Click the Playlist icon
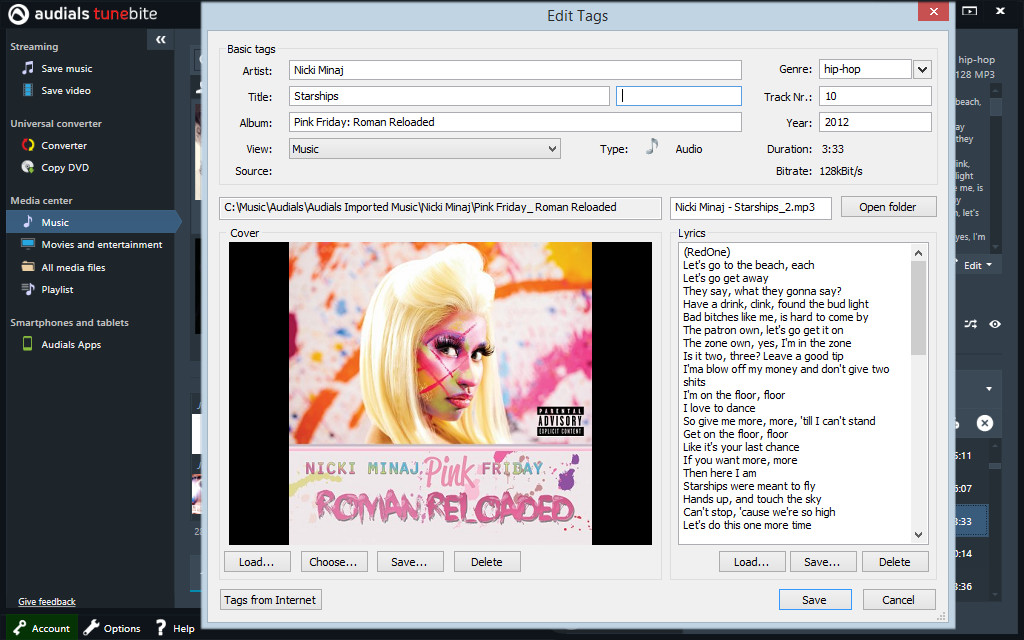This screenshot has height=640, width=1024. tap(27, 289)
